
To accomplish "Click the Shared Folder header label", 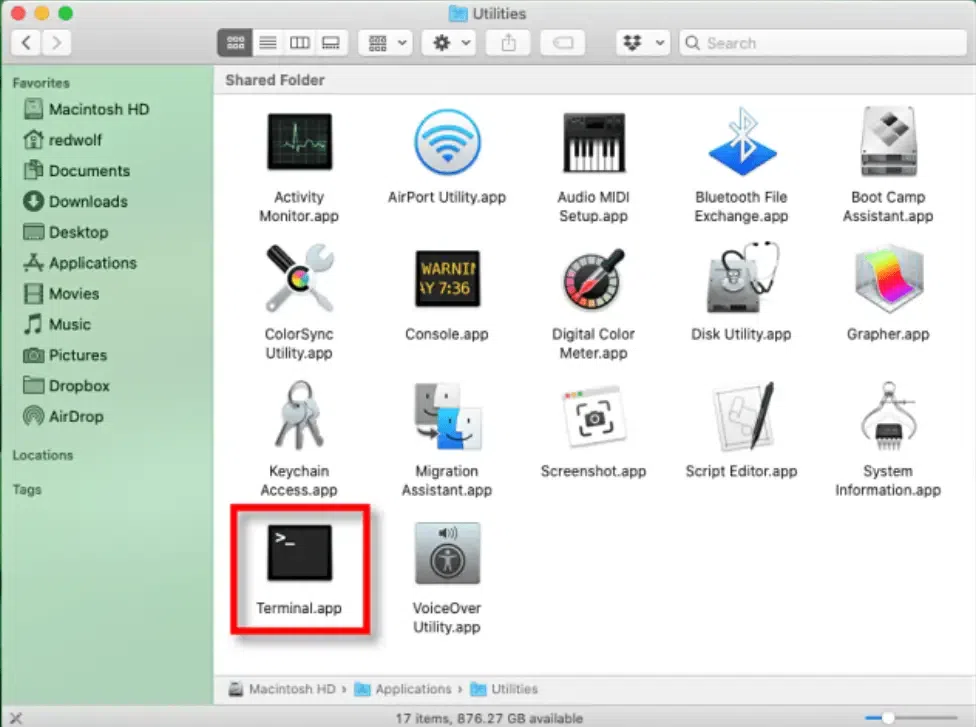I will pos(275,80).
